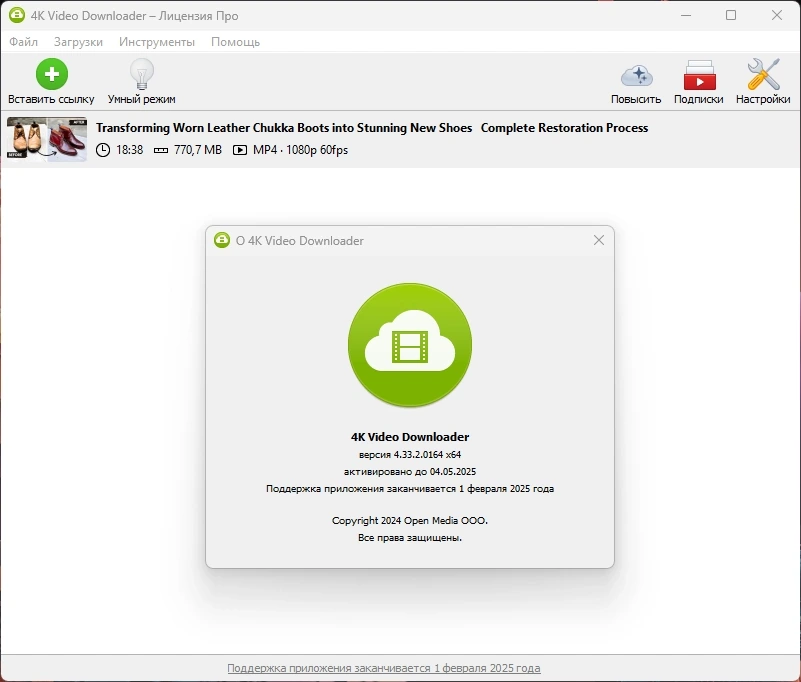Click the file size icon beside 770,7 MB

pyautogui.click(x=161, y=150)
